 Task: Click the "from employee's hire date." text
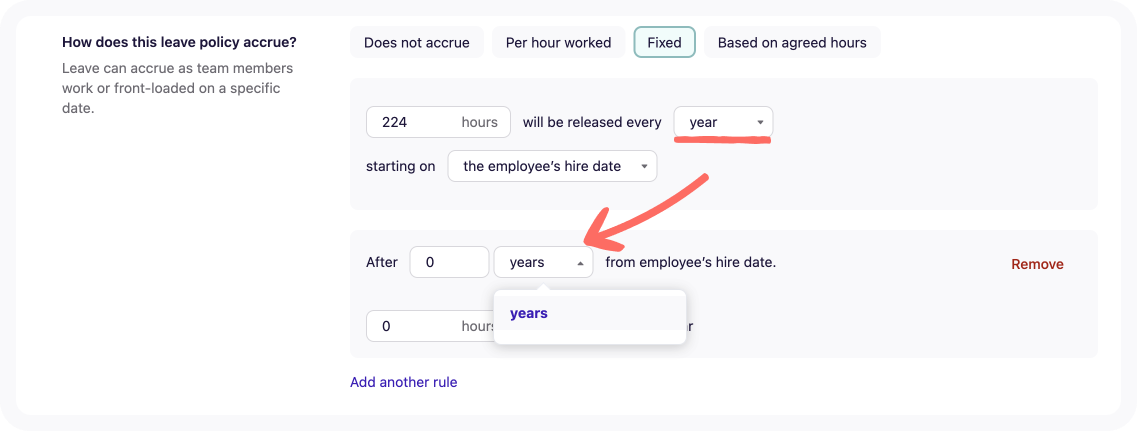690,262
